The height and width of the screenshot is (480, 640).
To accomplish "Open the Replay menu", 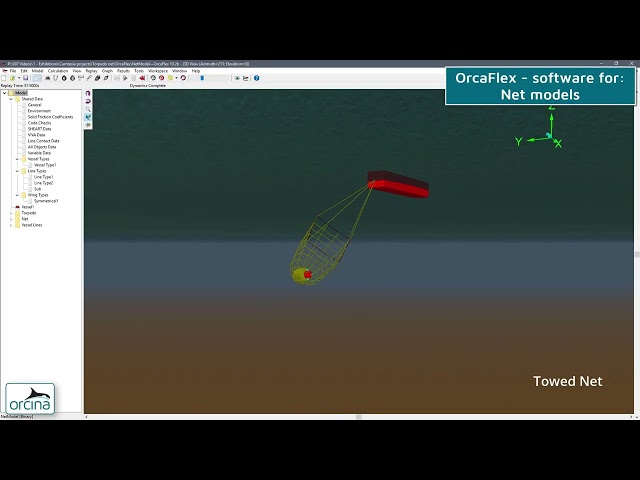I will [91, 71].
